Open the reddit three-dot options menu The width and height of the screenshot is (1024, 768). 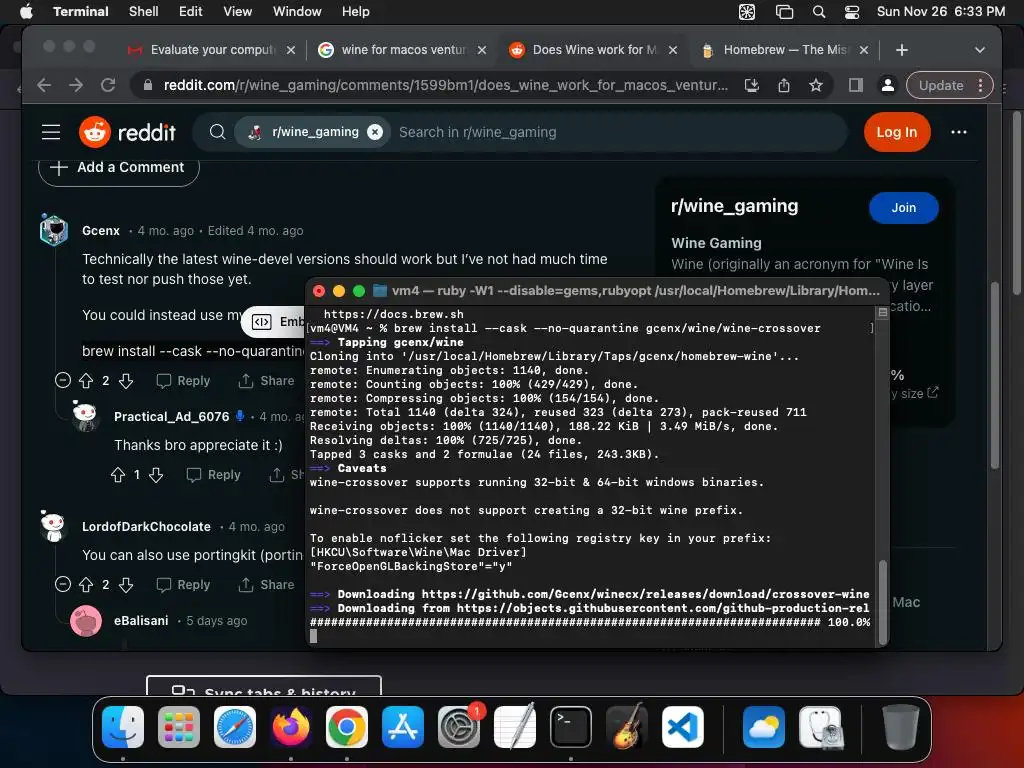coord(959,132)
